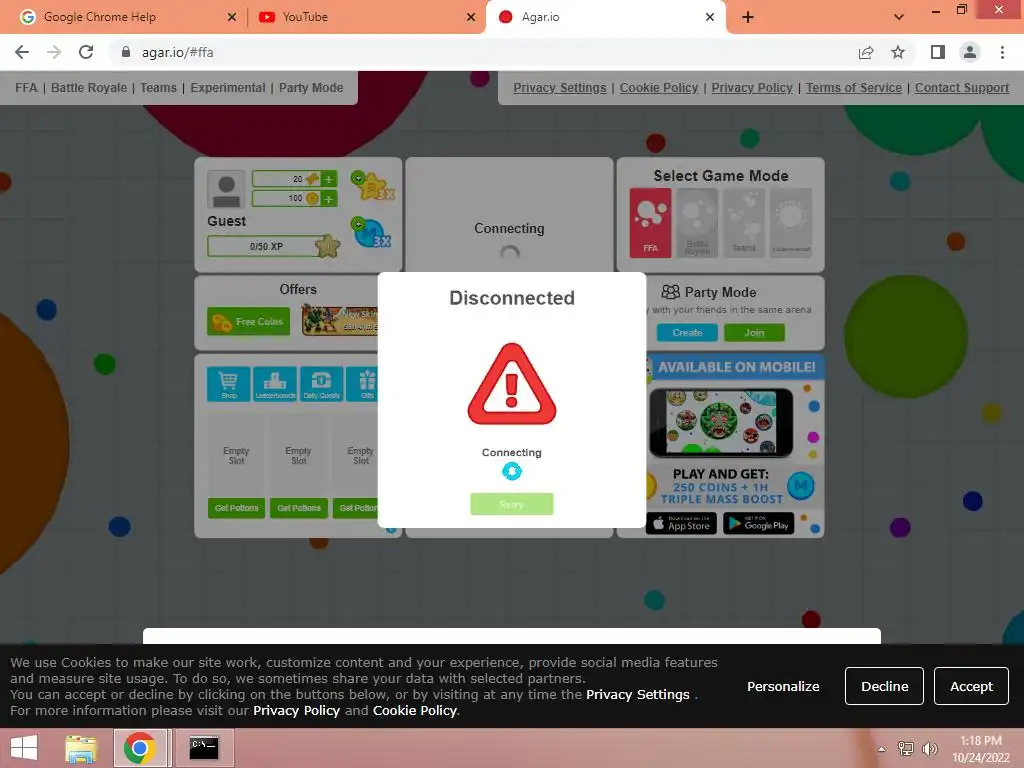Click the first Get Potions button
The height and width of the screenshot is (768, 1024).
point(236,508)
